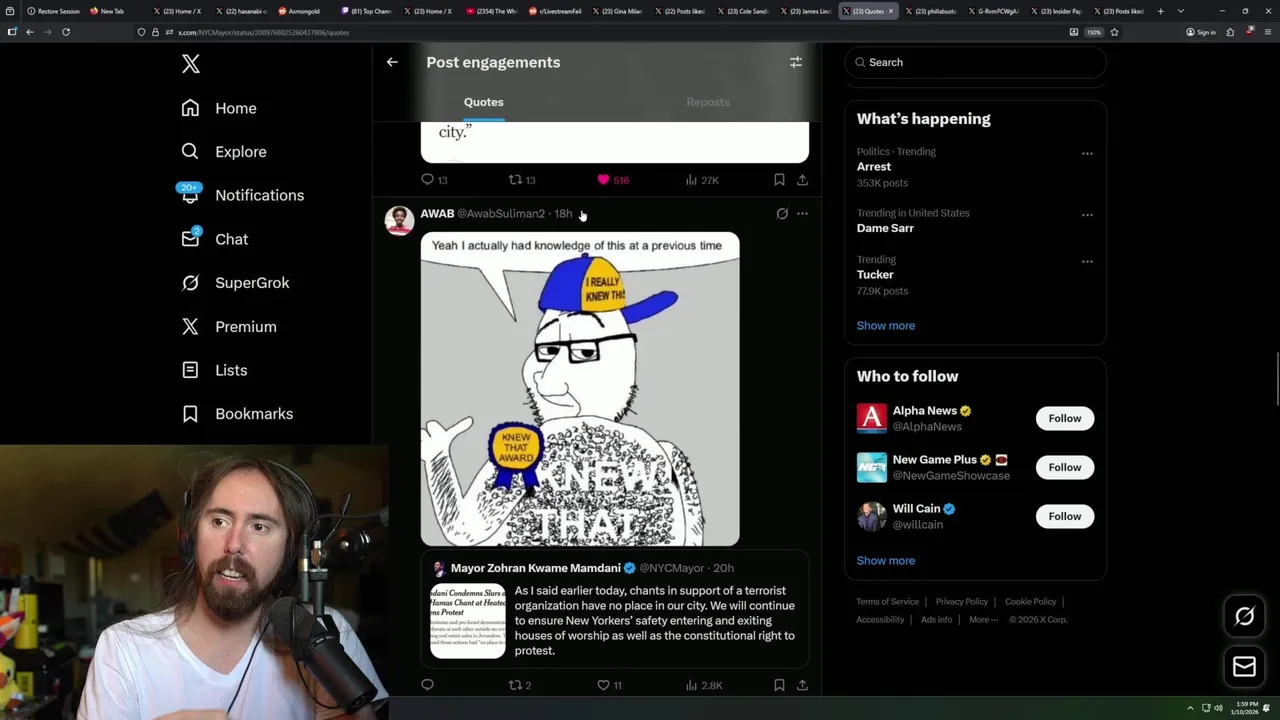The height and width of the screenshot is (720, 1280).
Task: Follow New Game Plus
Action: coord(1065,467)
